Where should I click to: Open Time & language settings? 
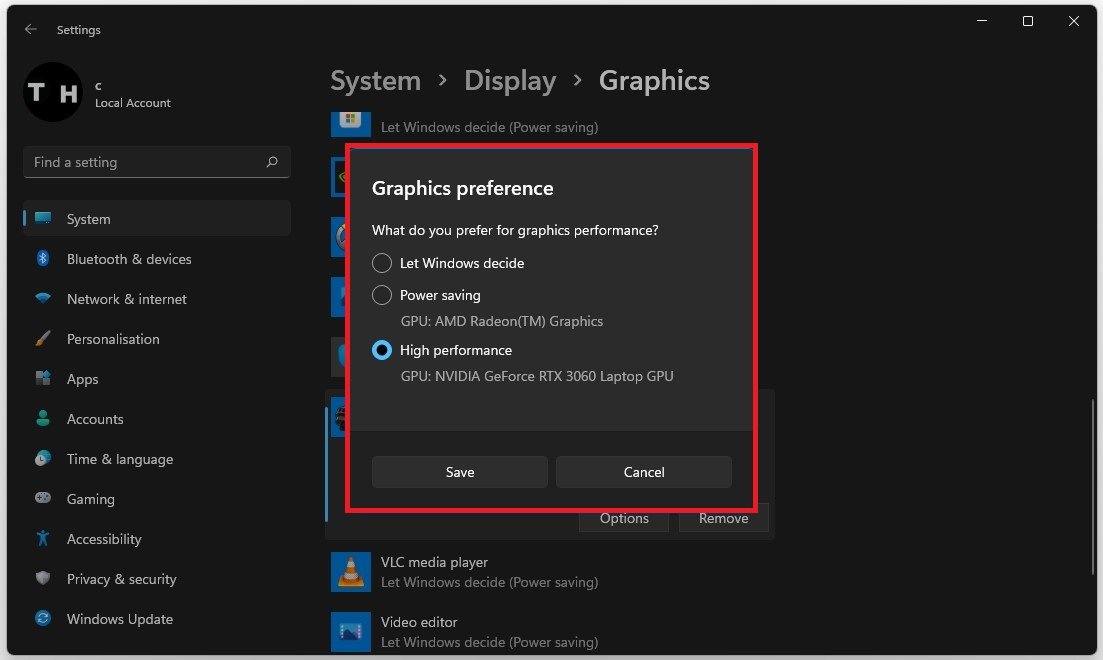(119, 459)
